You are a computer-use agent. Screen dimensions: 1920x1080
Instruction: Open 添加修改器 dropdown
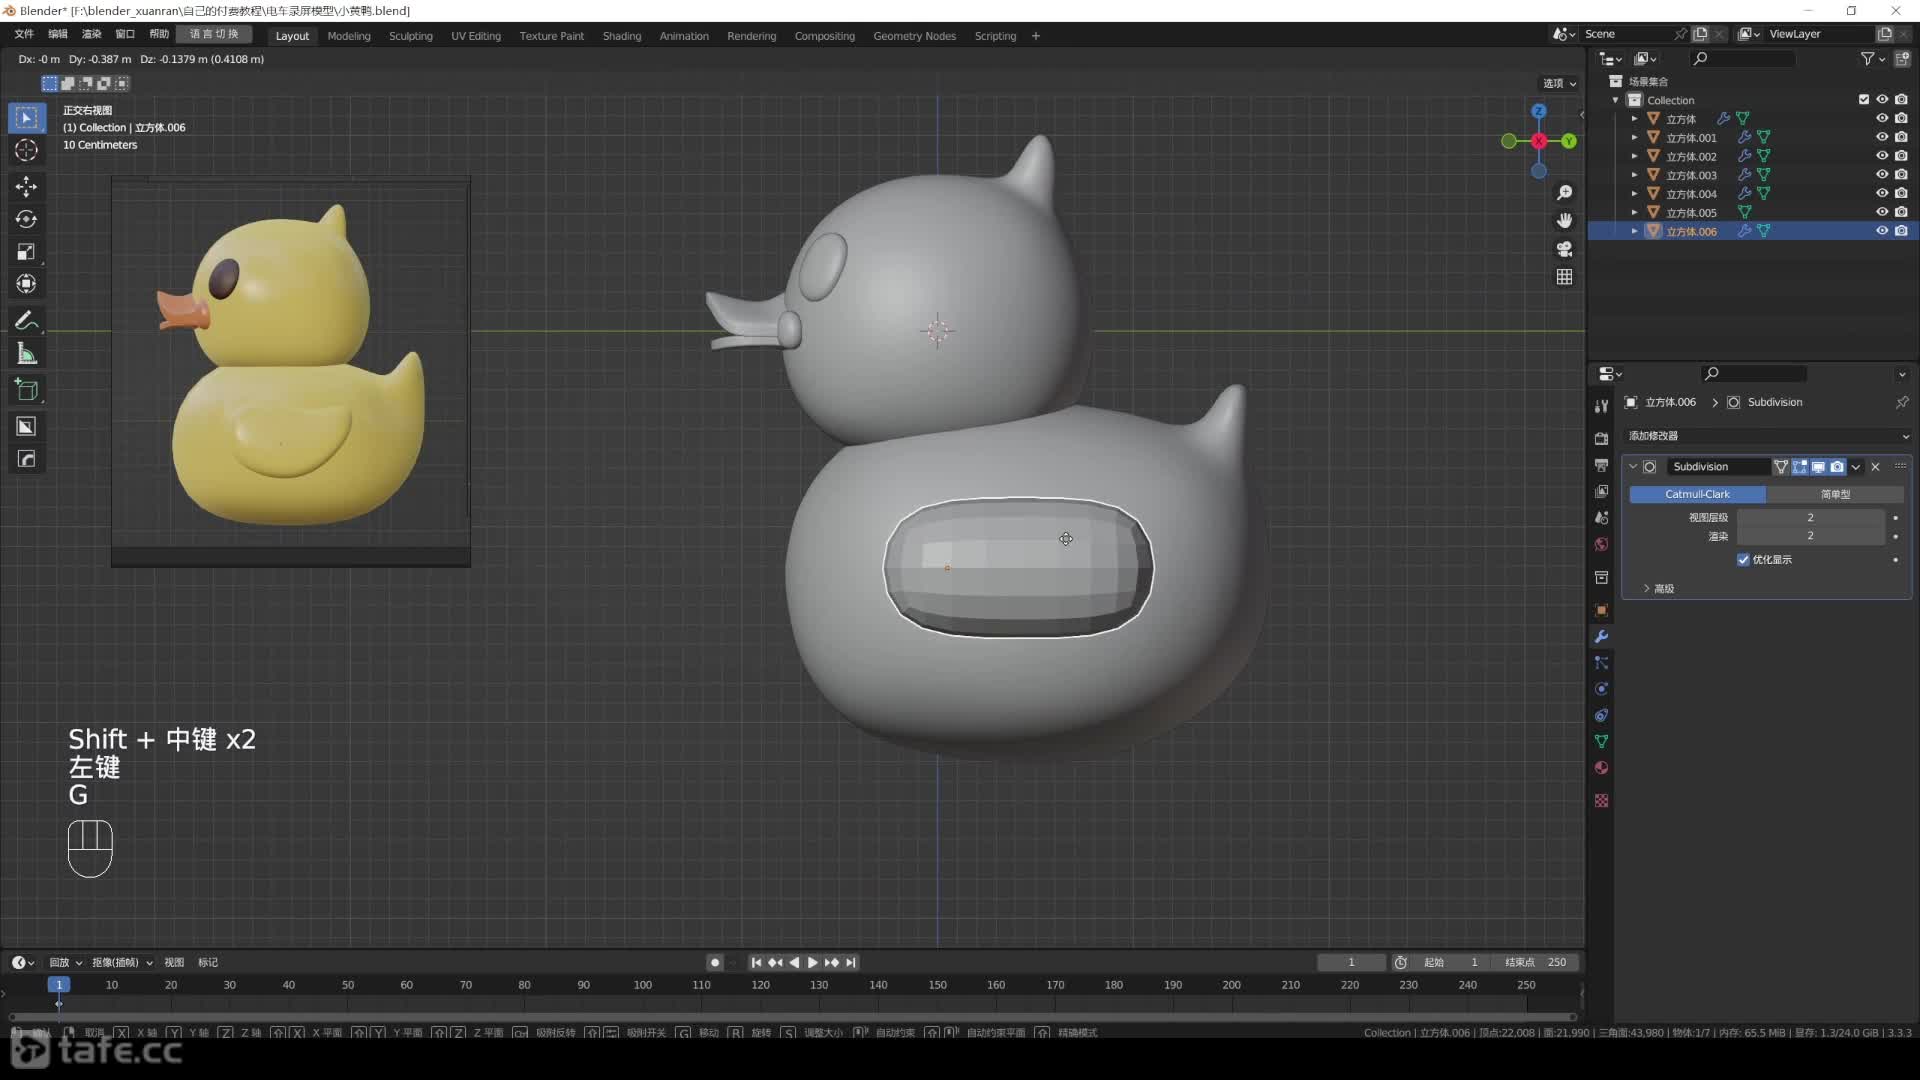tap(1768, 436)
